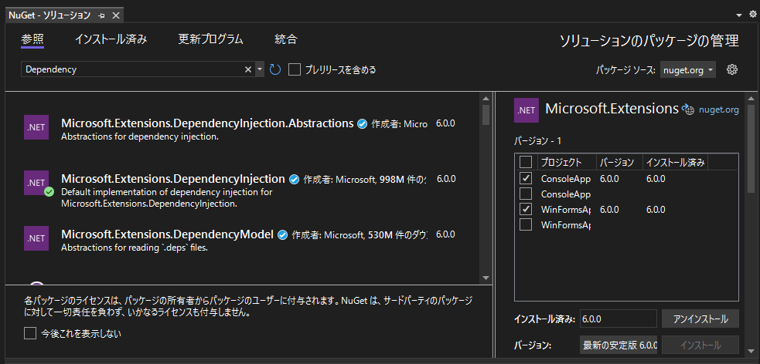Enable プレリリースを含める checkbox

(x=294, y=69)
